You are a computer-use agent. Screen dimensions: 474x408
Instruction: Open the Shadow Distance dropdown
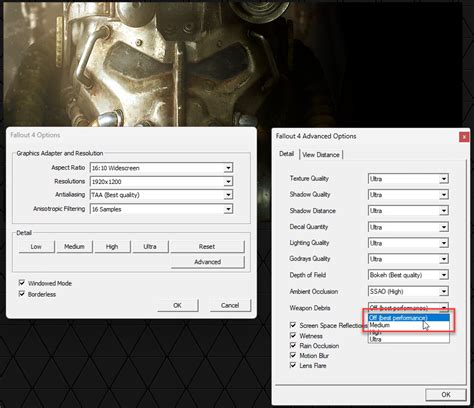point(408,211)
